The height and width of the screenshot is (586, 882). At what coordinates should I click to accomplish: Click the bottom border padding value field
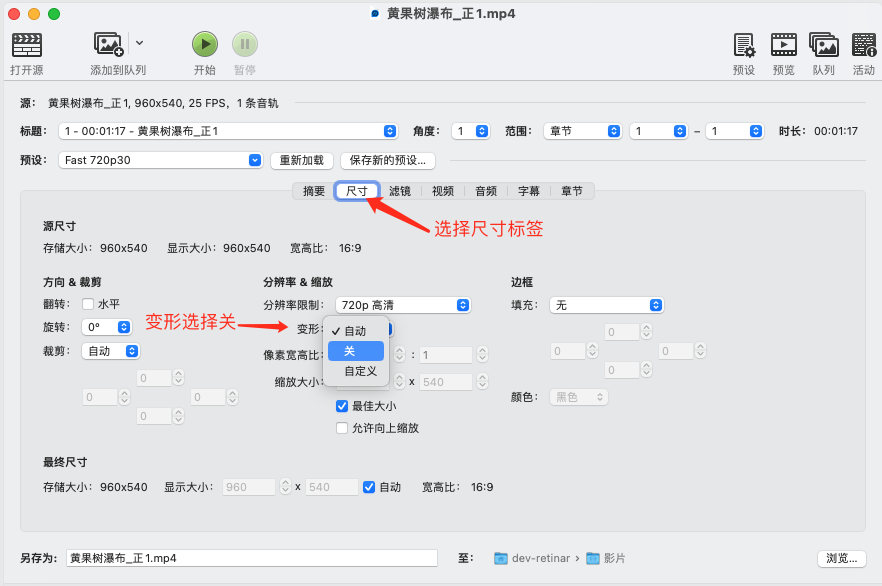622,369
